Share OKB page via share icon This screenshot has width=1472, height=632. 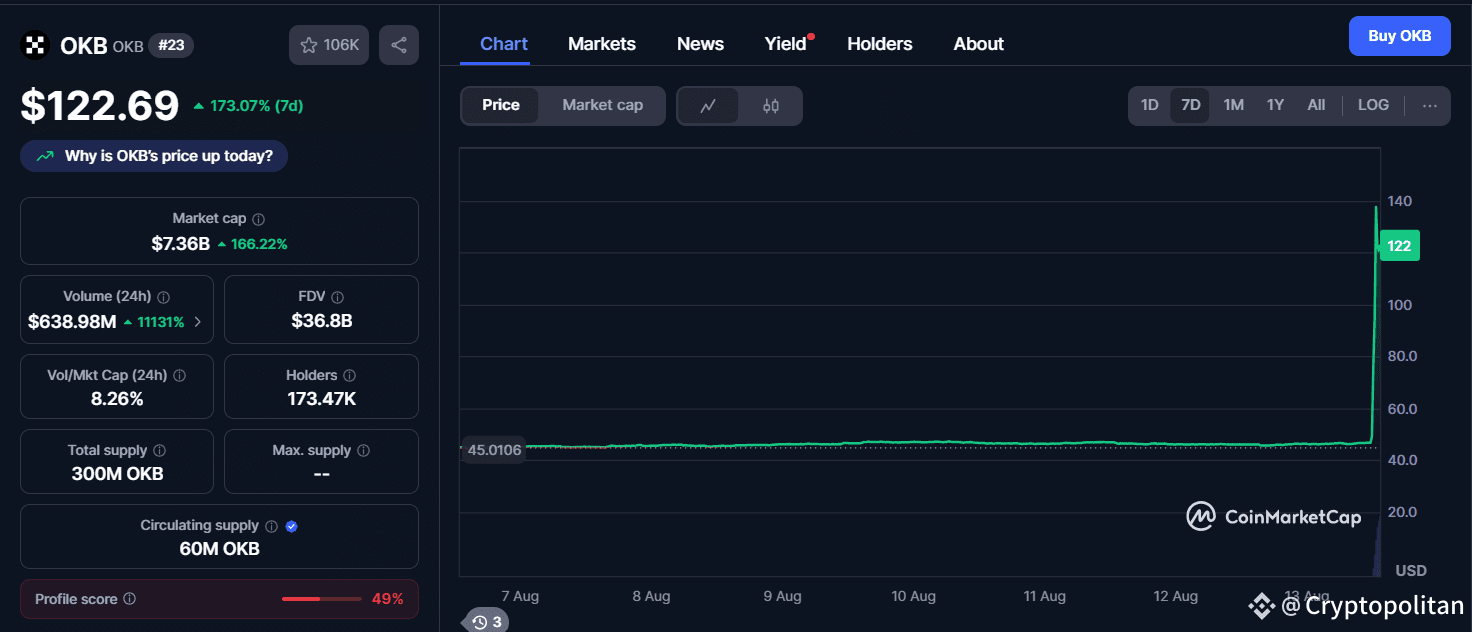point(399,45)
